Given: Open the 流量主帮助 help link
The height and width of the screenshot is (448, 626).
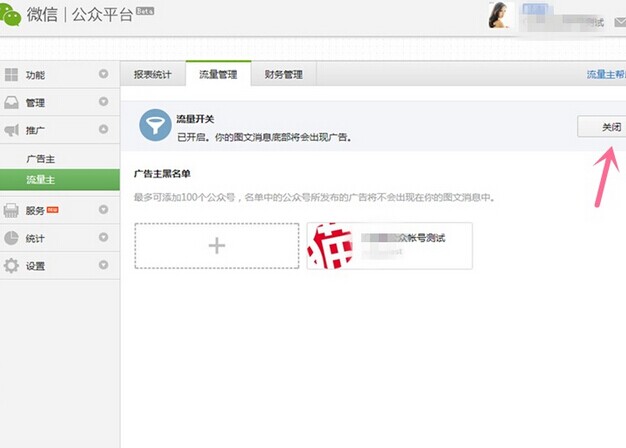Looking at the screenshot, I should (604, 74).
